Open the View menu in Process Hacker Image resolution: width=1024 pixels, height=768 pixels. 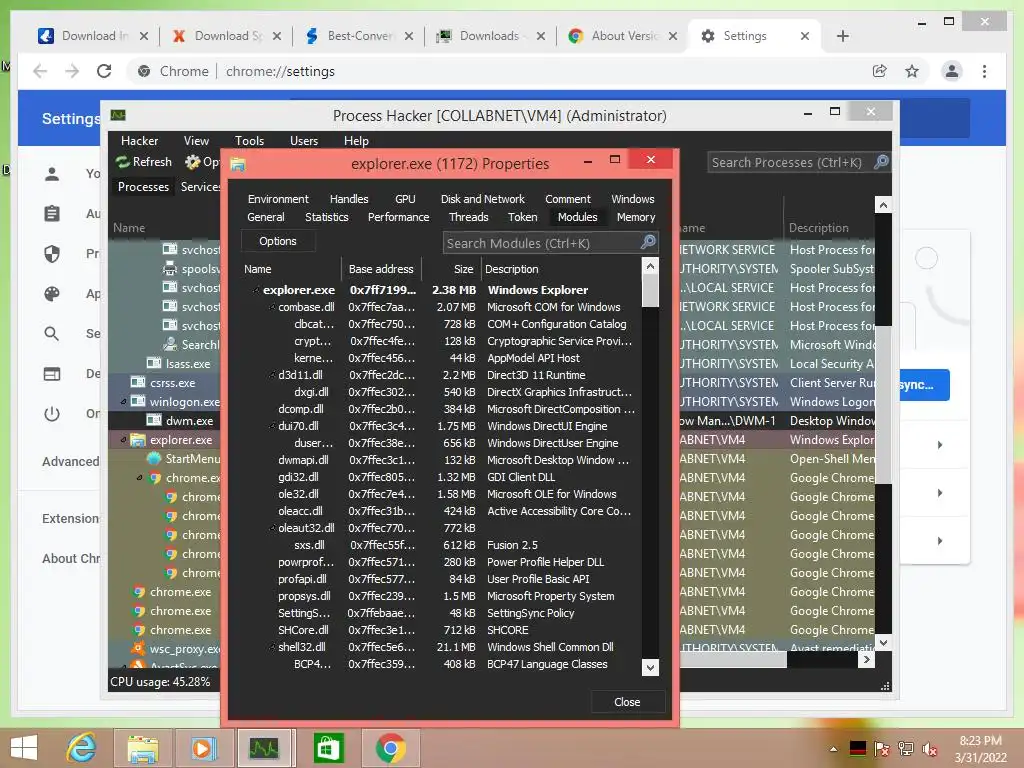(196, 141)
